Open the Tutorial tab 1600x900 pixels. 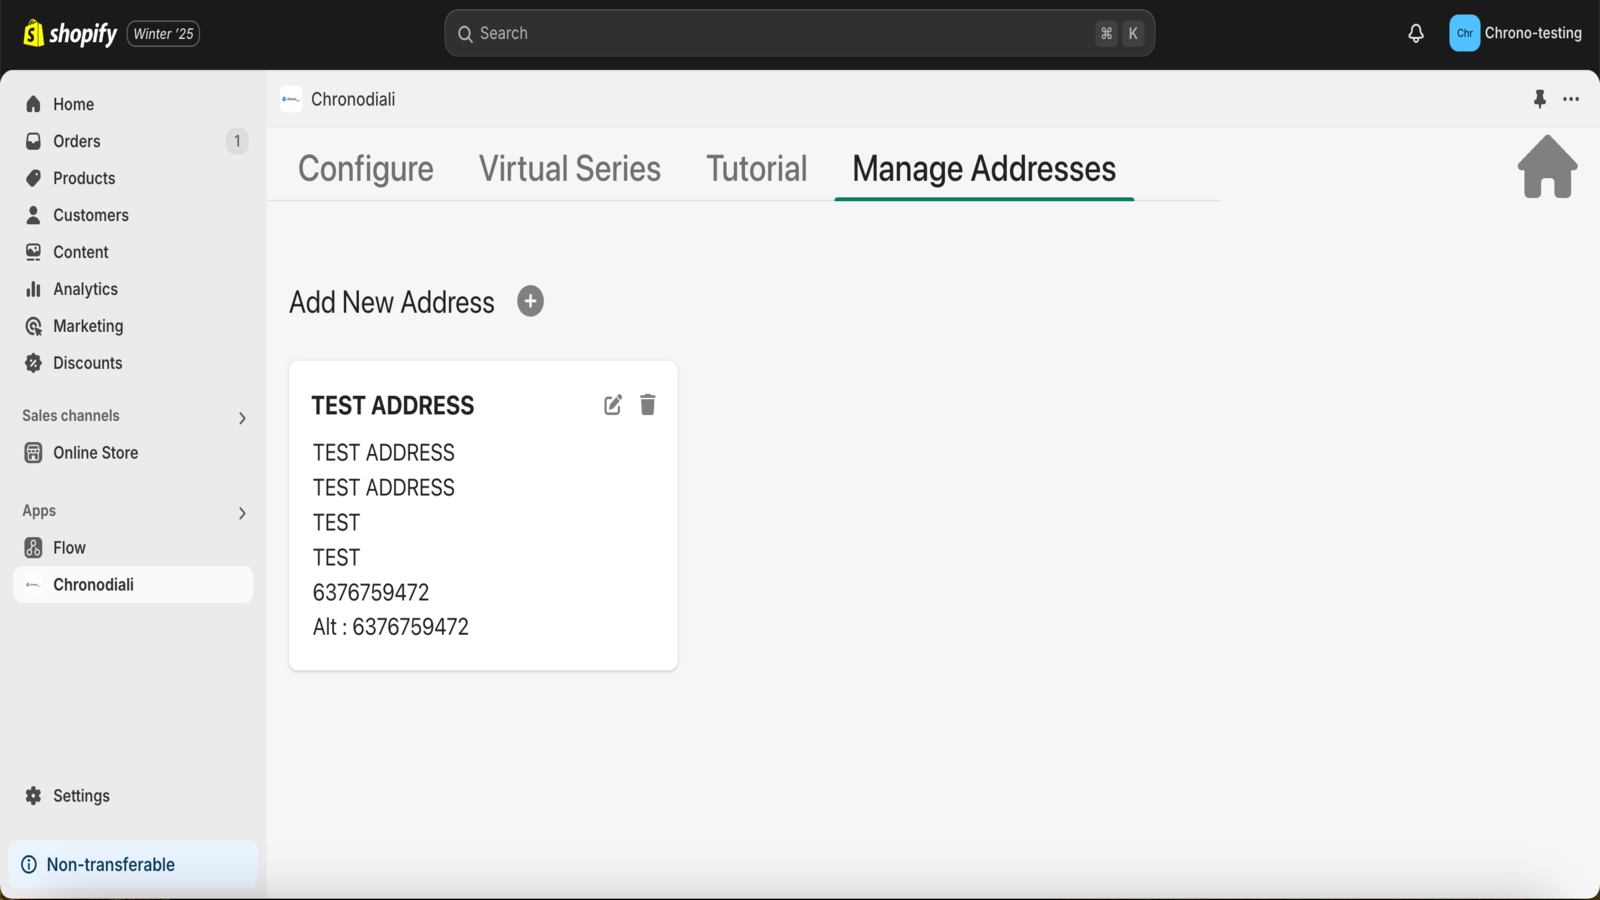tap(756, 168)
